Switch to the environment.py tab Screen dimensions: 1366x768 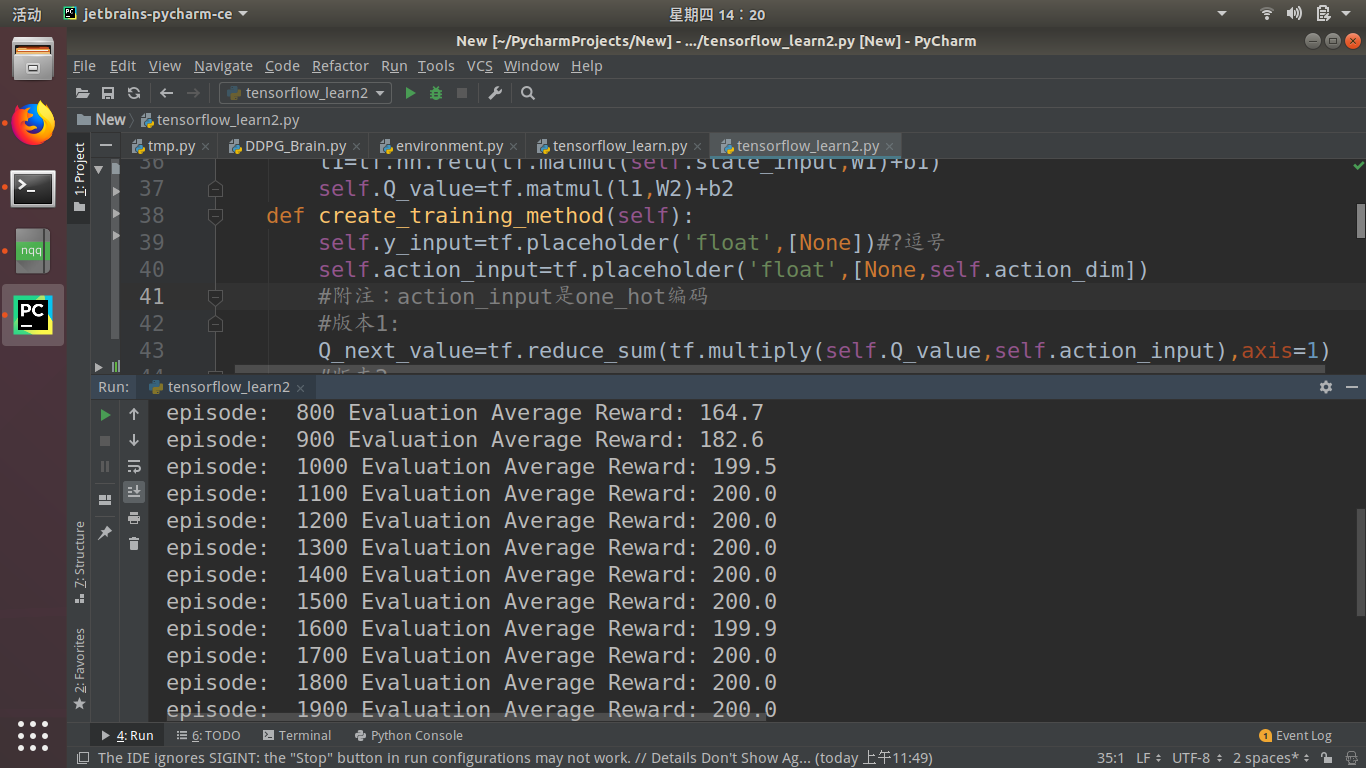tap(449, 146)
